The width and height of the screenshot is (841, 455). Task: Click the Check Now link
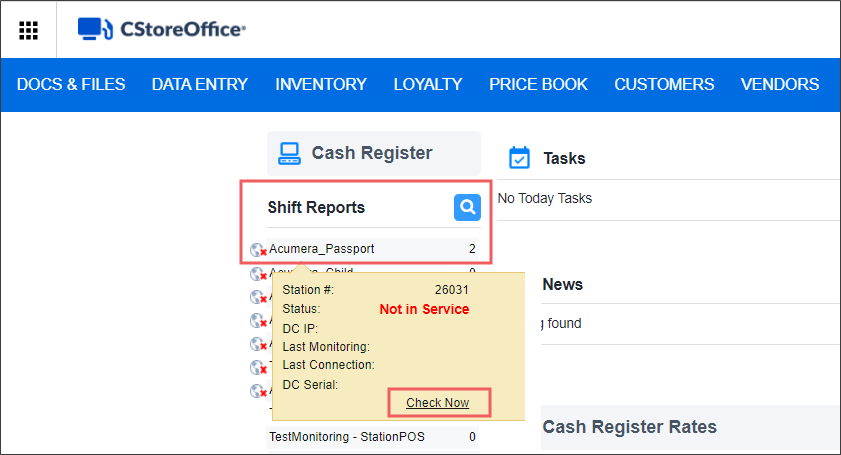437,402
